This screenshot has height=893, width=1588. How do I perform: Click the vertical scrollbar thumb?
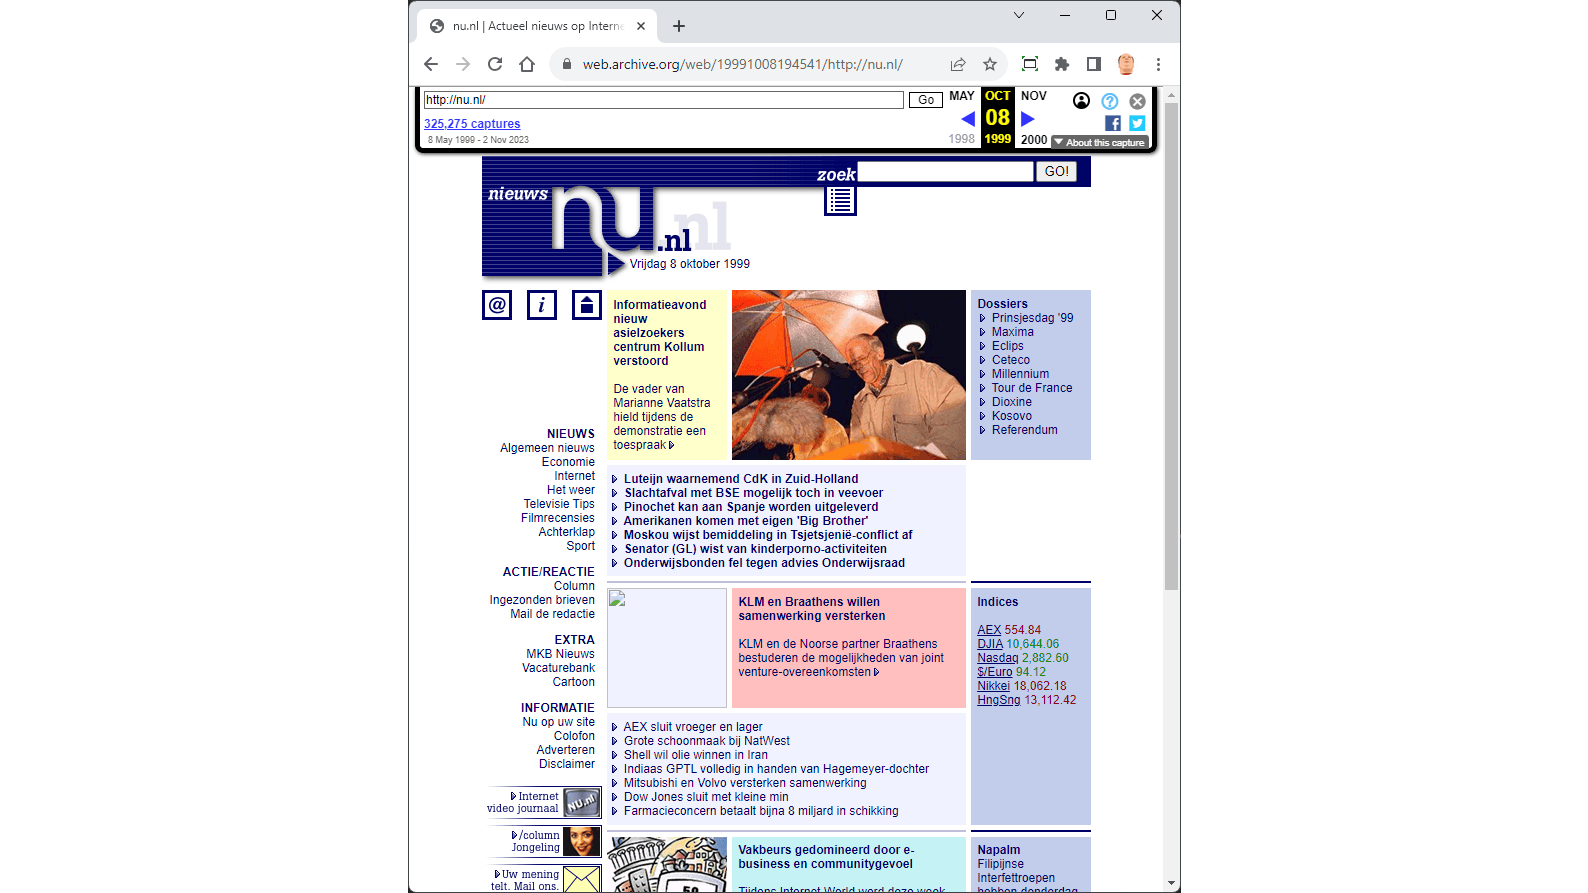coord(1172,345)
